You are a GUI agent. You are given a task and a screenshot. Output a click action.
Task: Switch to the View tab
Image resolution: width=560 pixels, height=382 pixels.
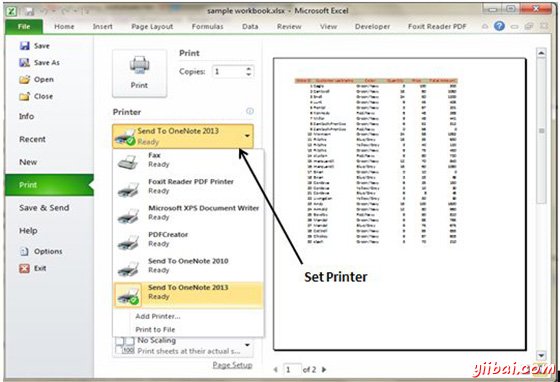(328, 26)
